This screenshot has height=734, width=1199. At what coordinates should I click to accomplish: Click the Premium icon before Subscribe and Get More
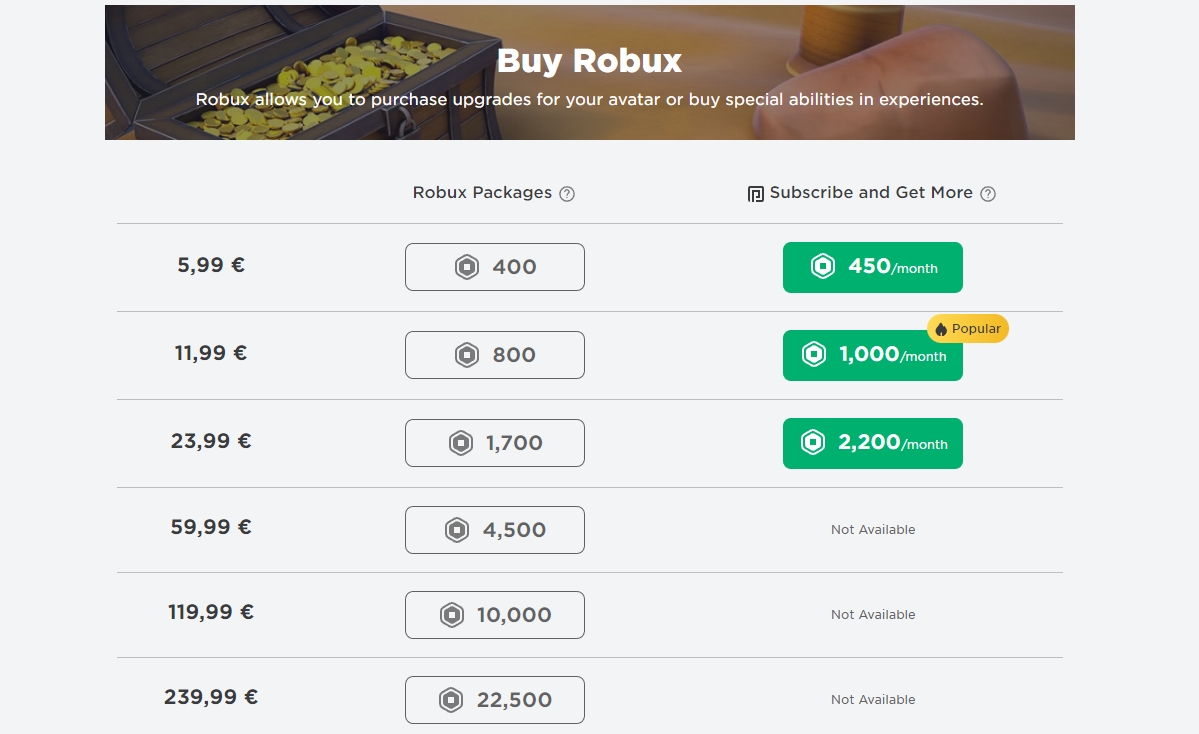pos(756,194)
